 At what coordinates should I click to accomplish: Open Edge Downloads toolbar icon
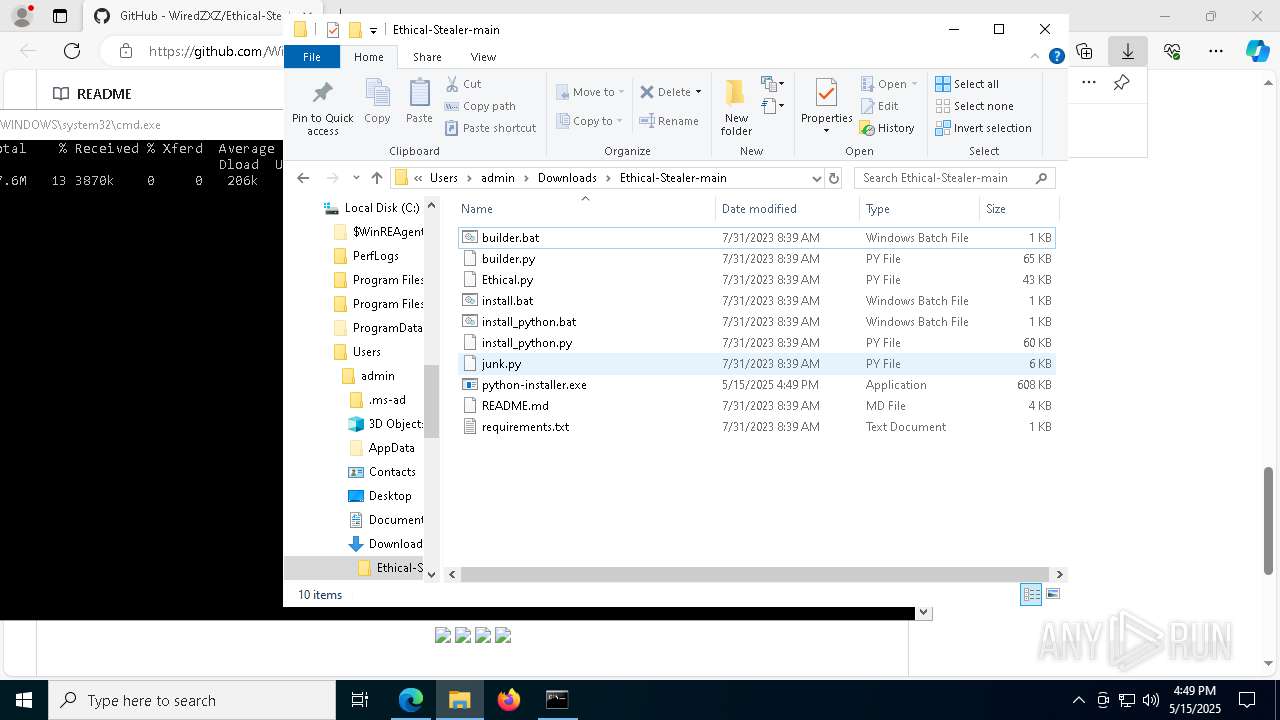(x=1127, y=51)
